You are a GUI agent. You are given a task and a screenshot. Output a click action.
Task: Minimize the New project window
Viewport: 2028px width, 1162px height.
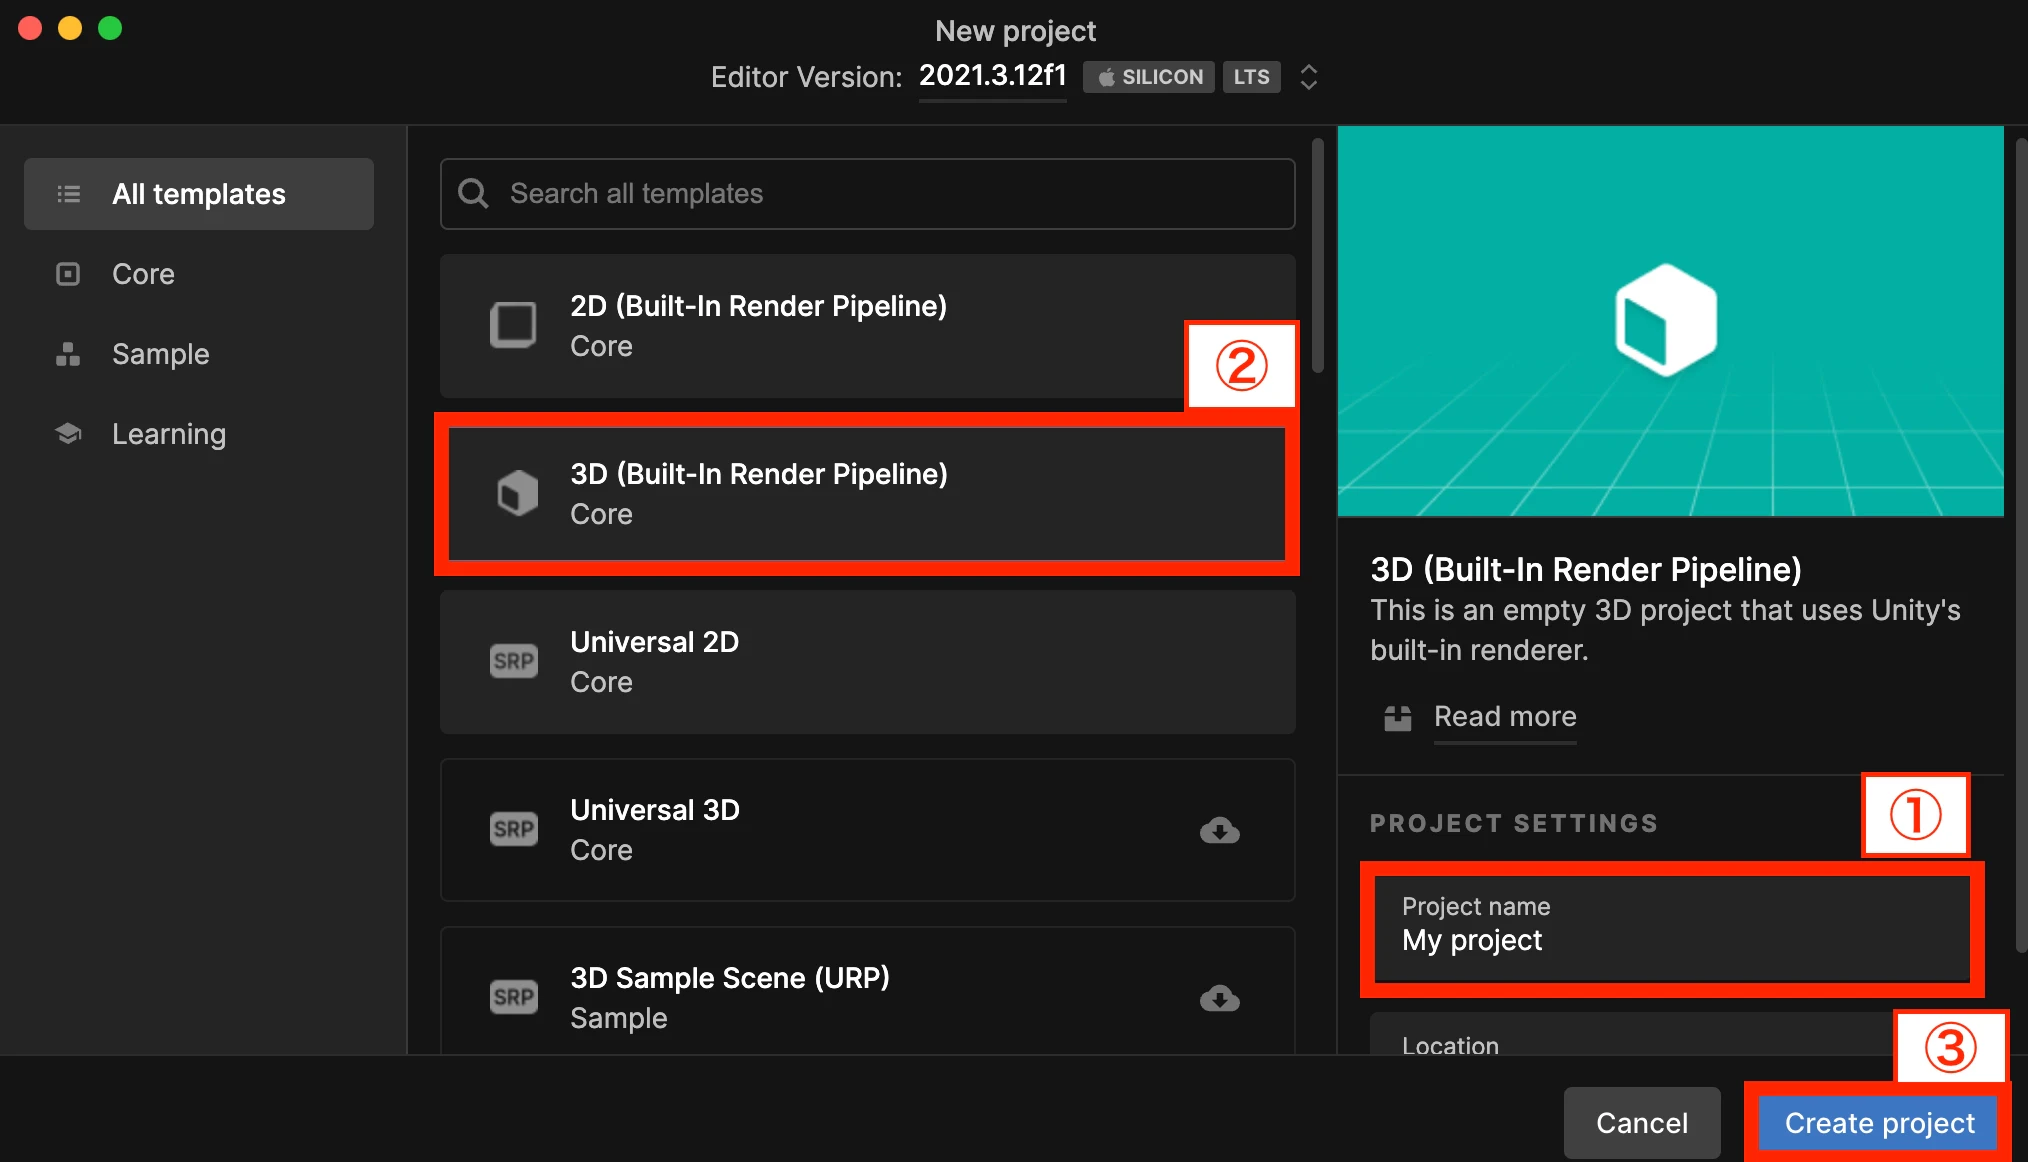70,28
